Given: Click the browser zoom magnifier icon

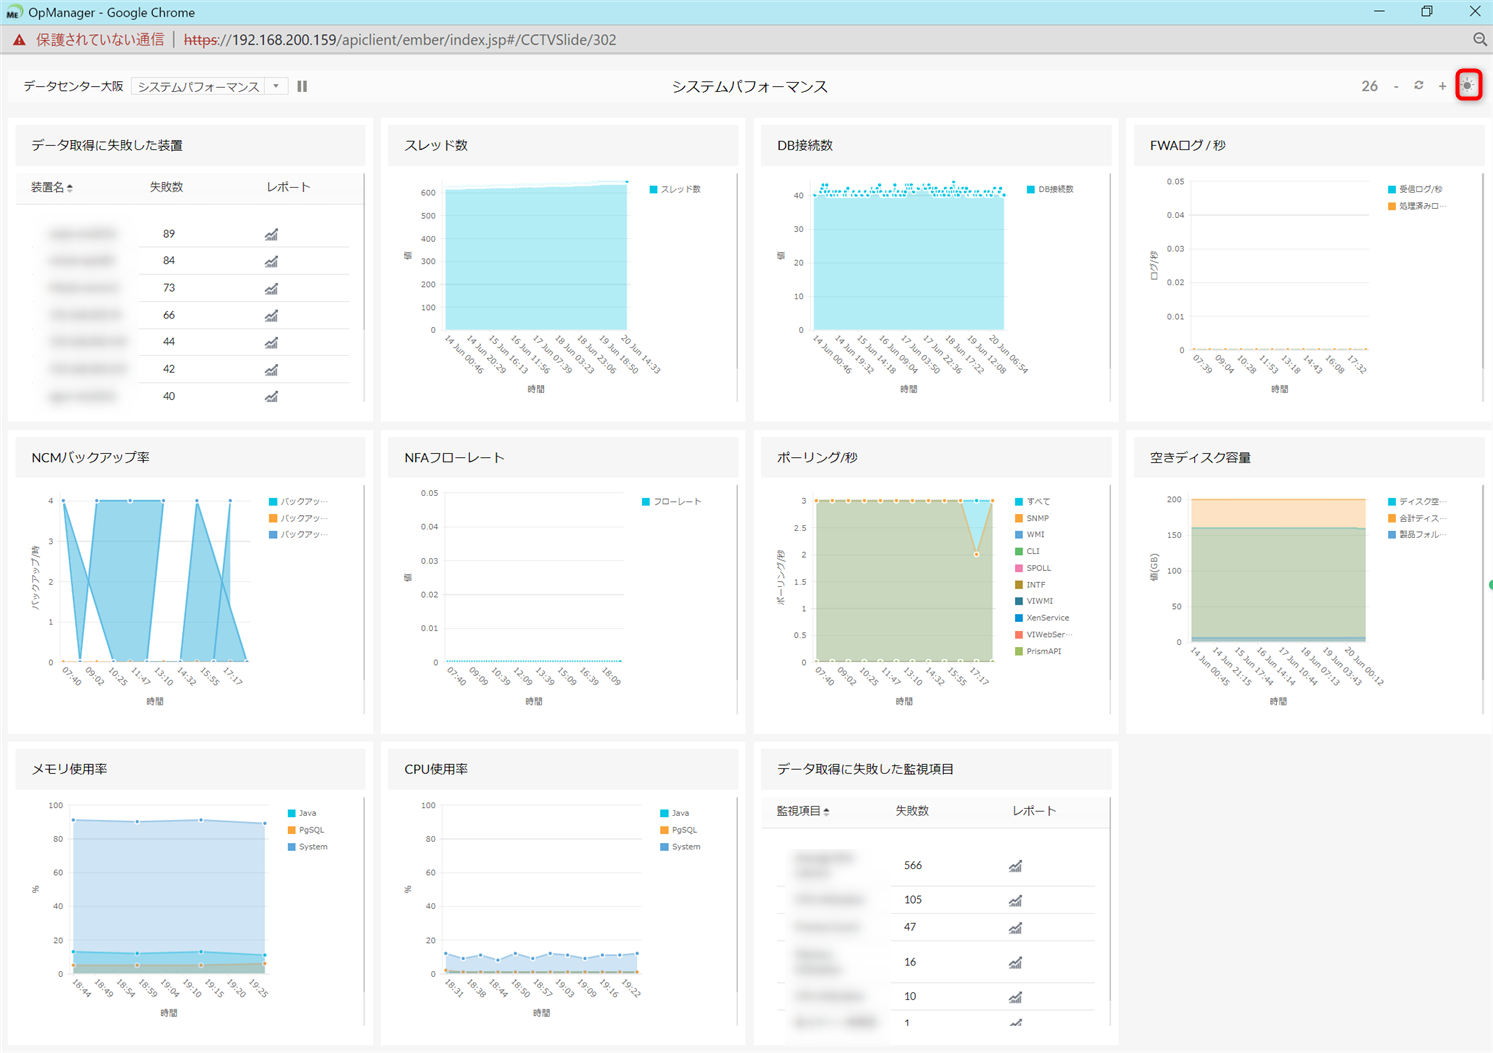Looking at the screenshot, I should click(x=1479, y=40).
